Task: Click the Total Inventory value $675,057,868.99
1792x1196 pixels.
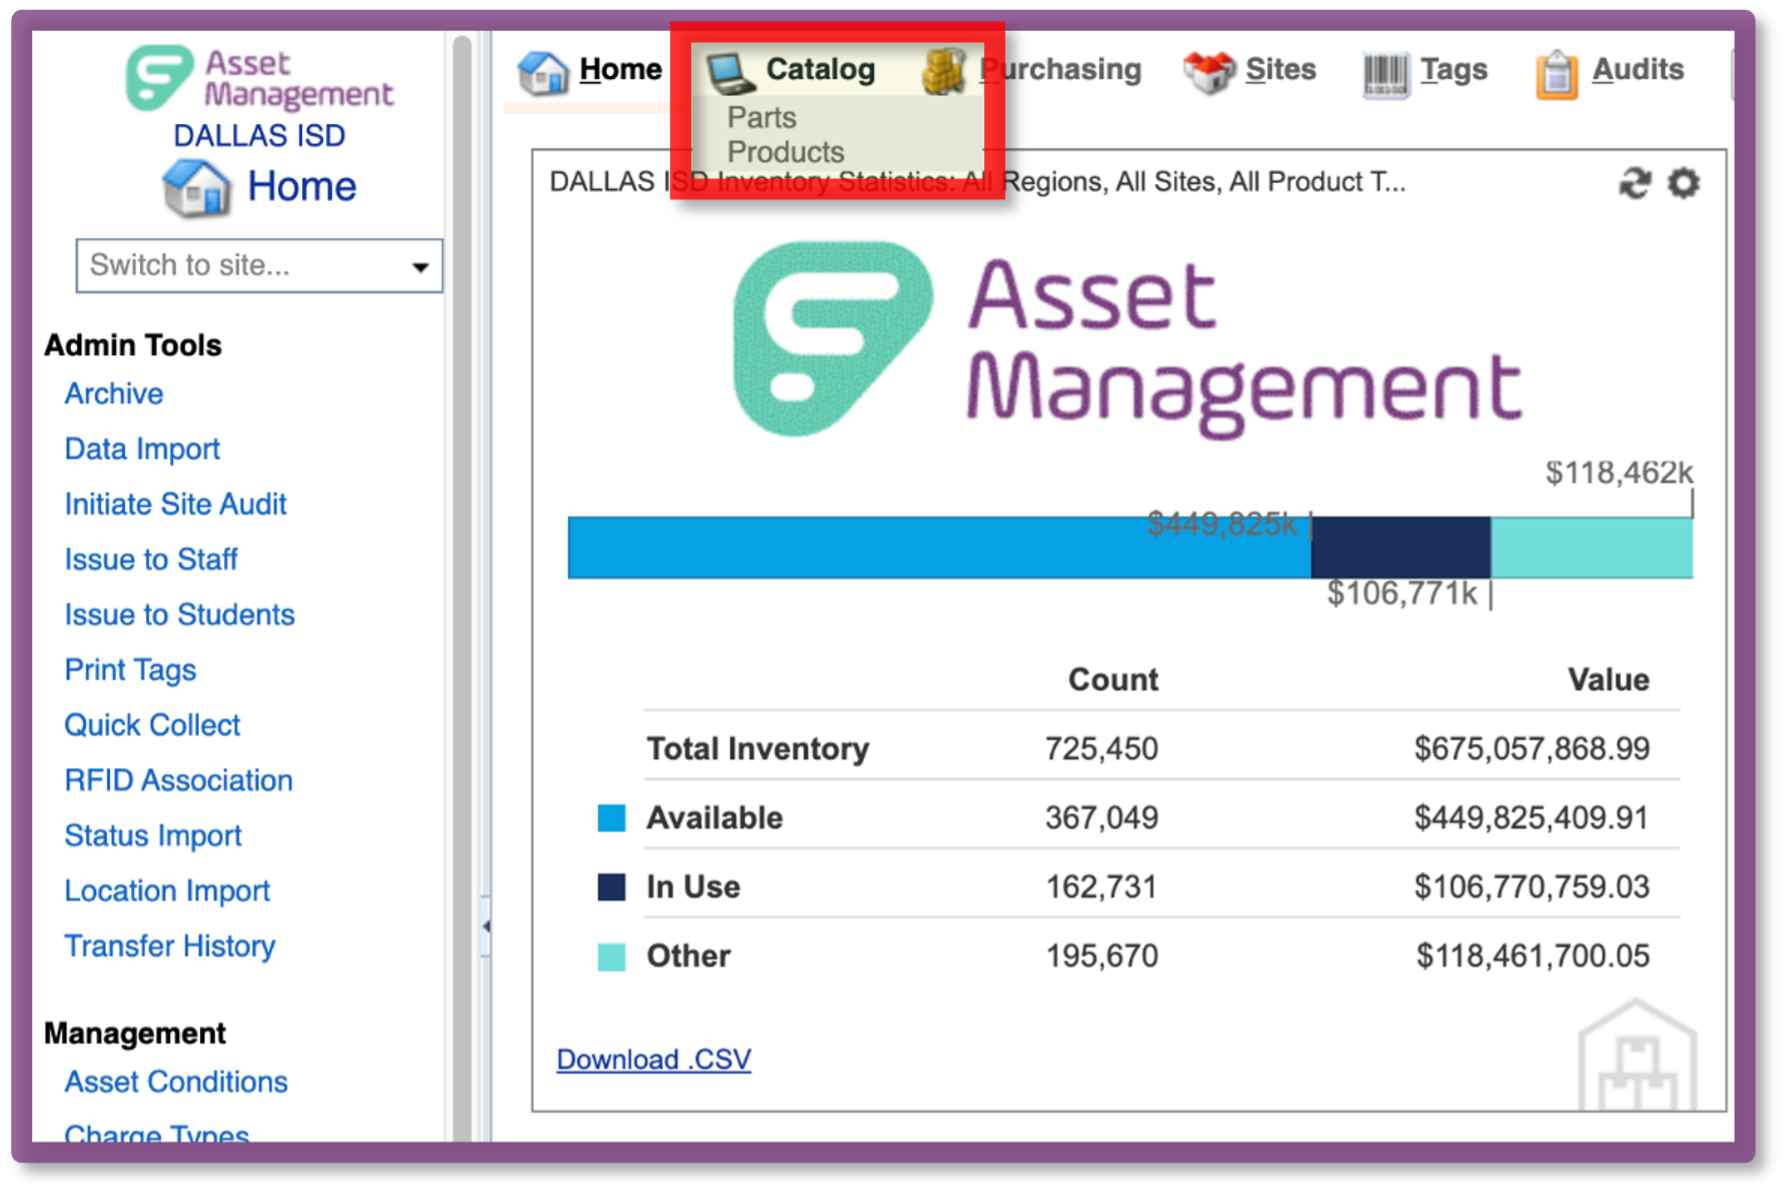Action: click(1531, 749)
